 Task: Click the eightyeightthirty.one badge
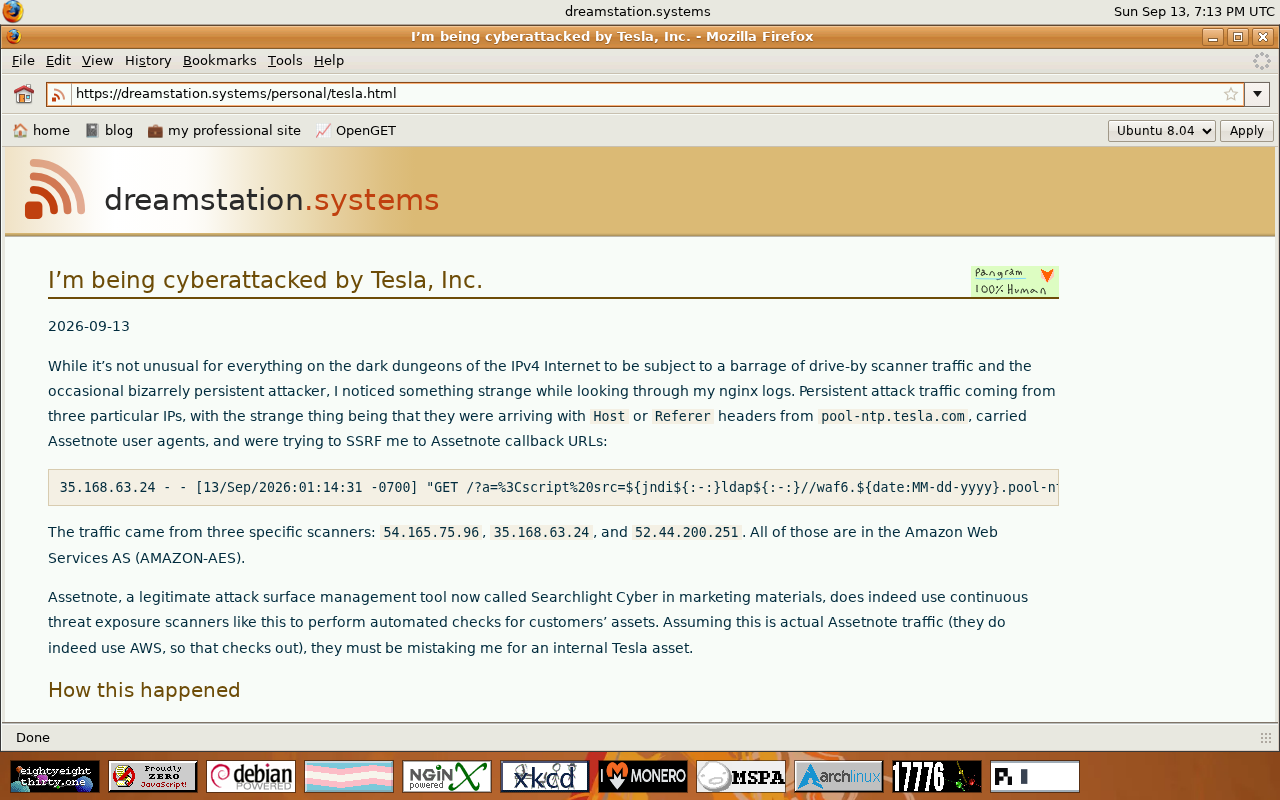point(55,777)
